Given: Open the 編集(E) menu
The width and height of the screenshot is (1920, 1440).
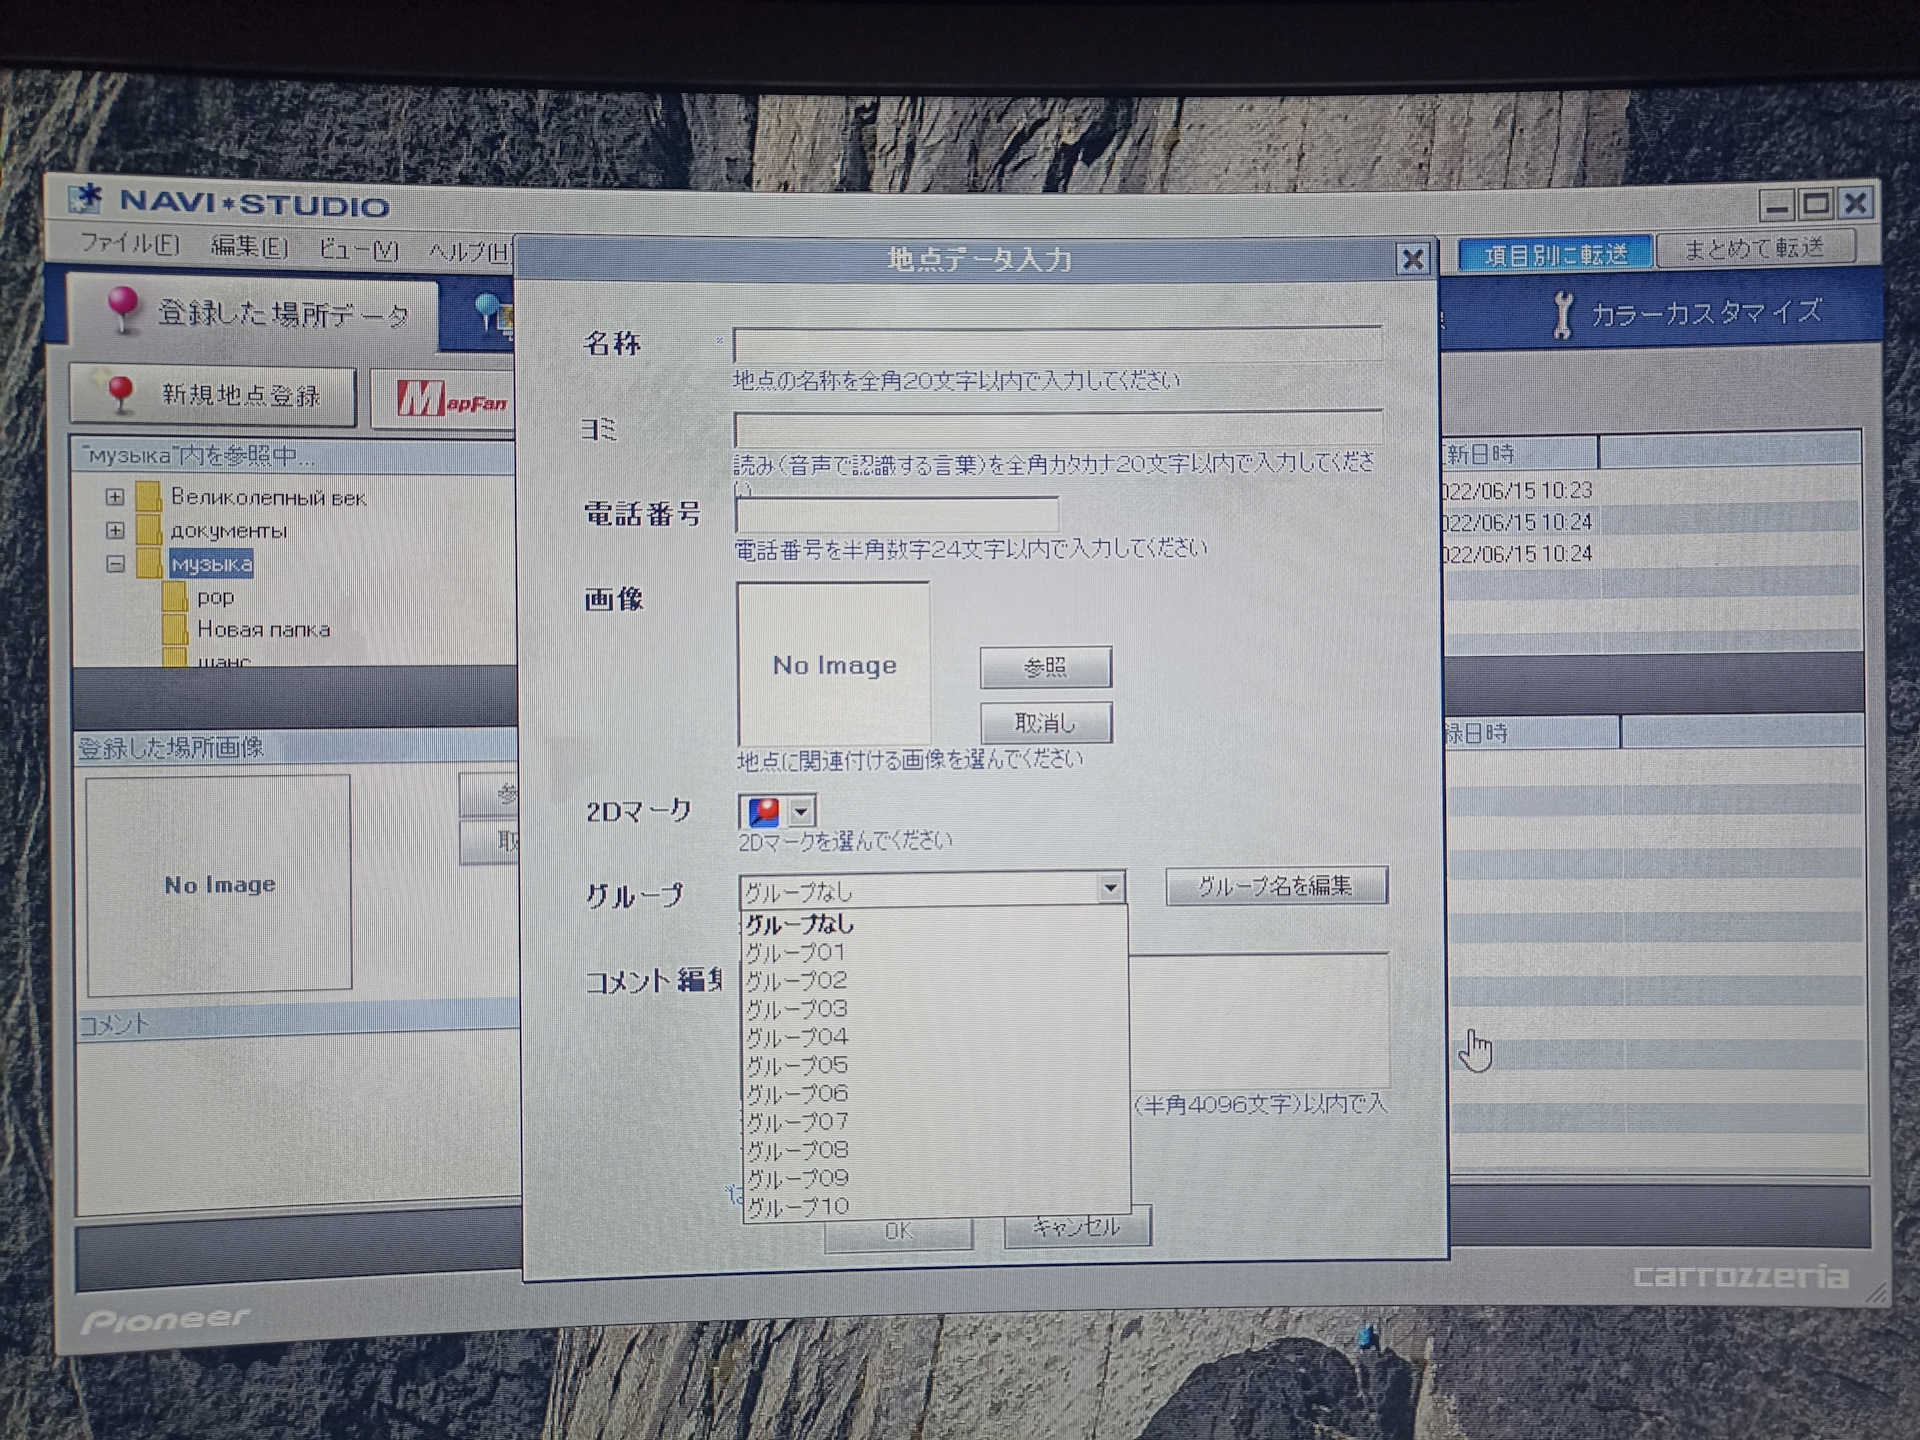Looking at the screenshot, I should (x=249, y=246).
